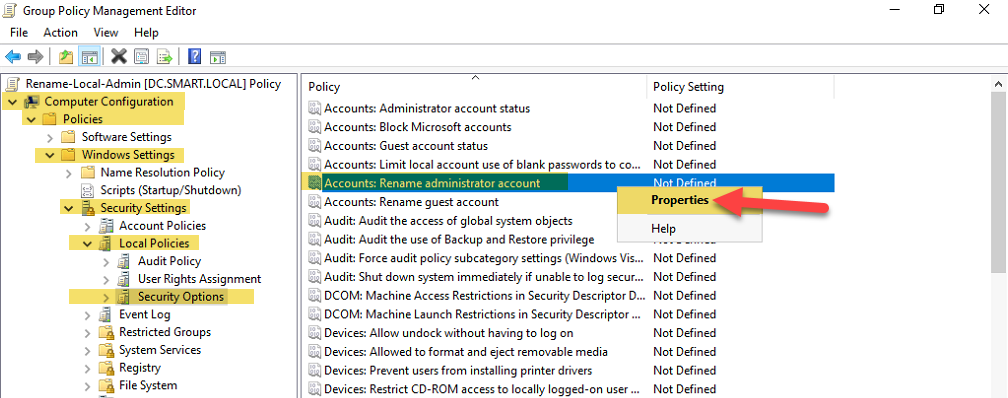This screenshot has height=398, width=1008.
Task: Select Devices: Prevent installing printer drivers
Action: [458, 370]
